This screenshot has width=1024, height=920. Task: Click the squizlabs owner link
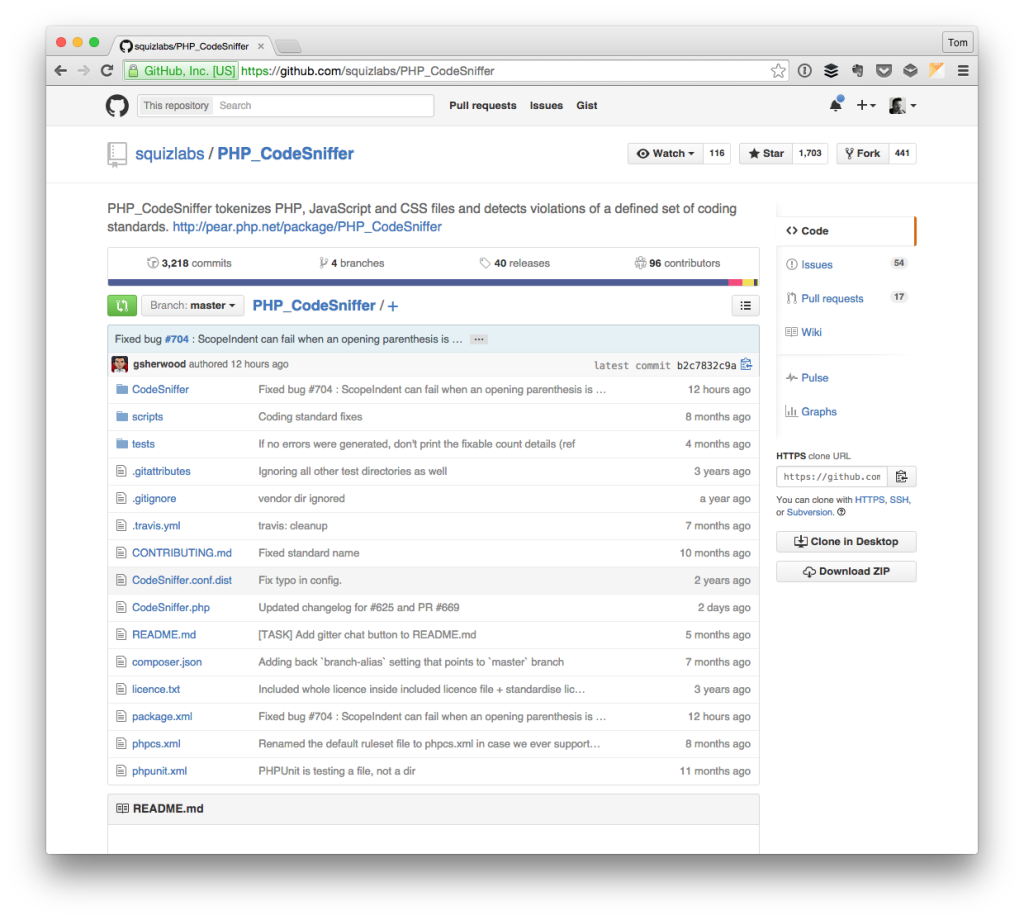pyautogui.click(x=170, y=153)
